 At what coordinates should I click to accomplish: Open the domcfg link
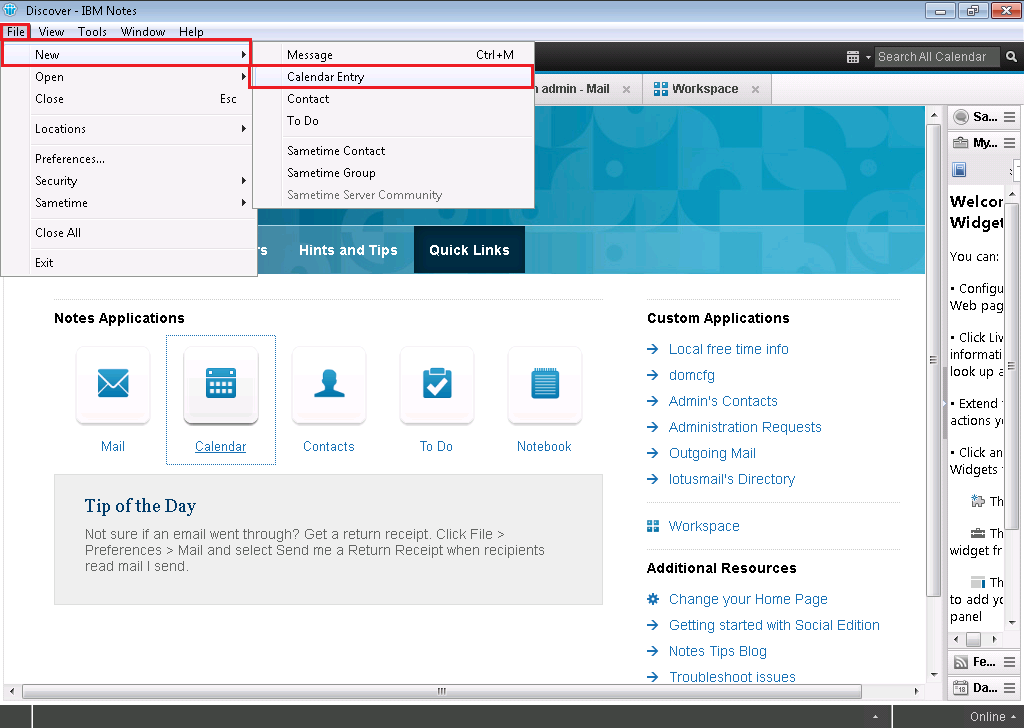tap(692, 375)
